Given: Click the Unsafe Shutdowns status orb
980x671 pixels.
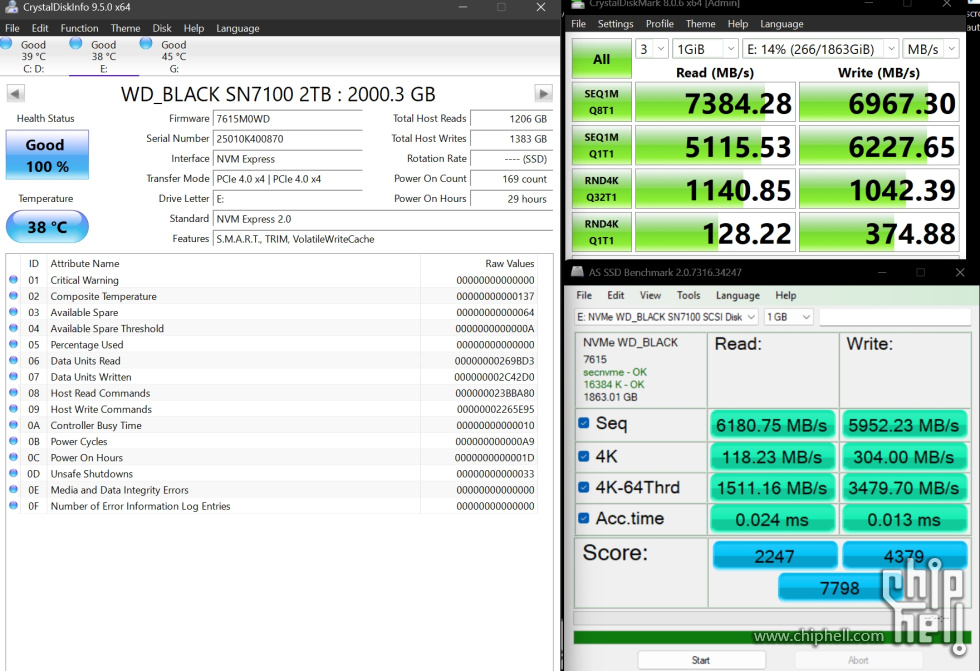Looking at the screenshot, I should point(13,474).
